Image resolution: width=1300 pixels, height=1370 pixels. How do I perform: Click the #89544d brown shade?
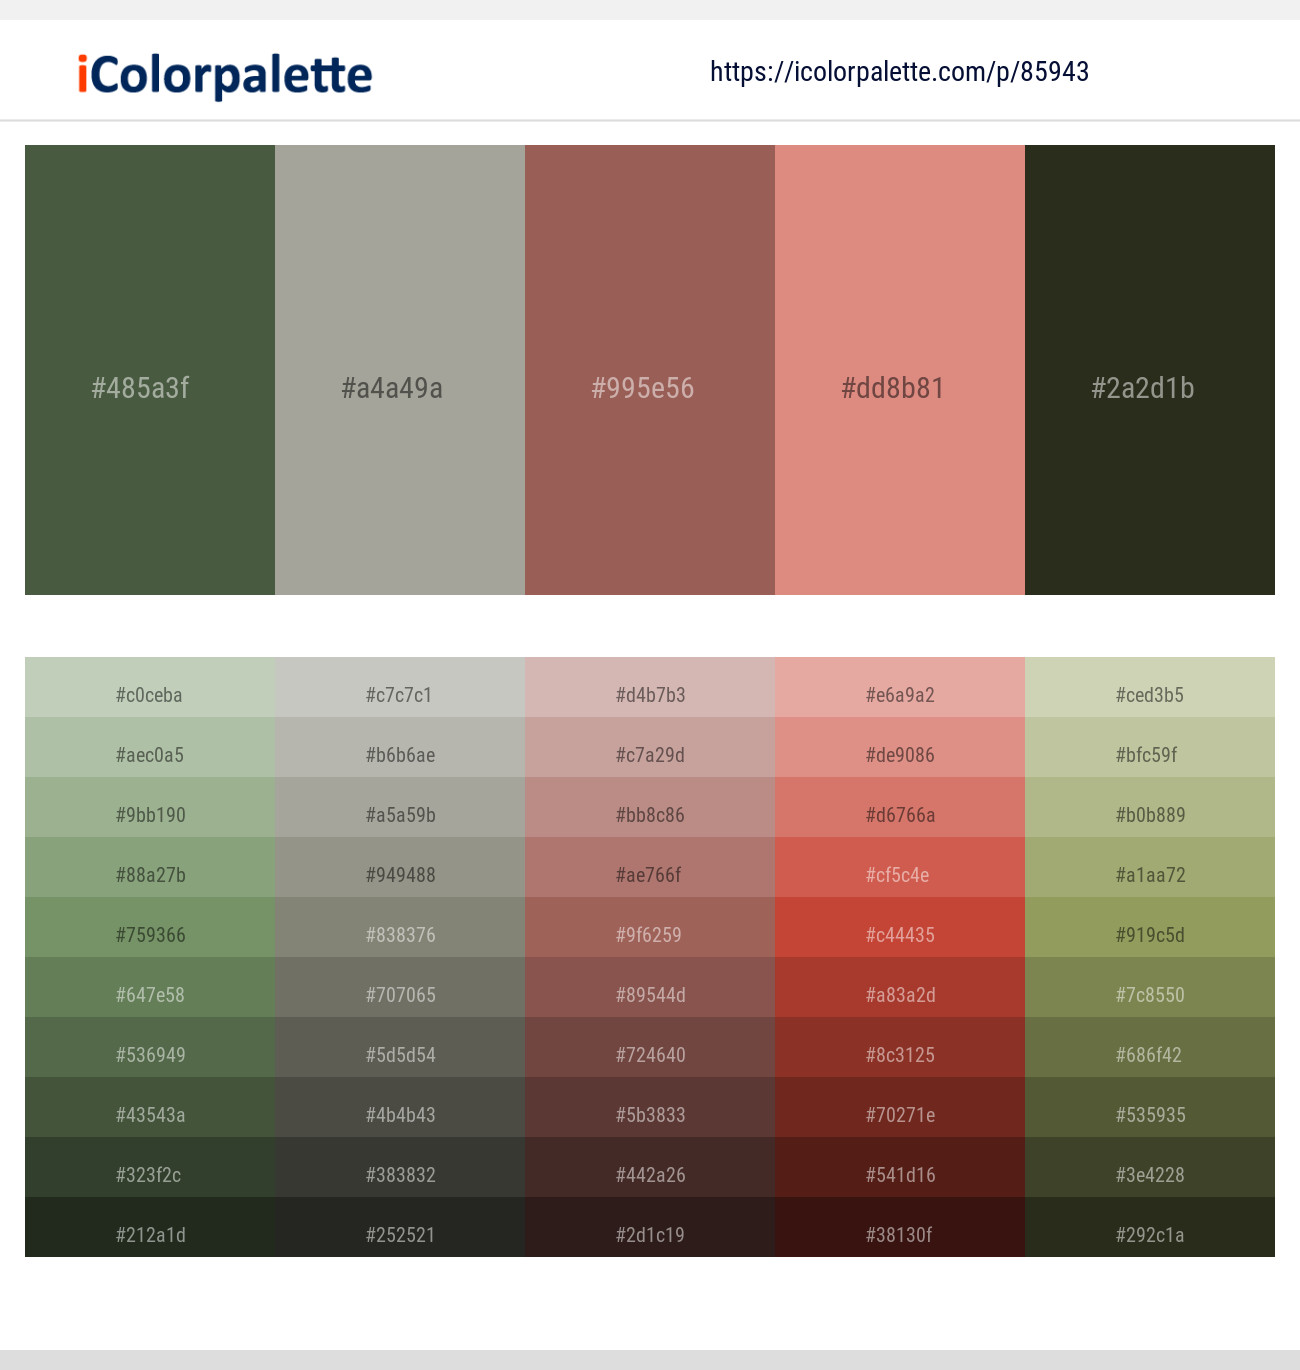[650, 995]
